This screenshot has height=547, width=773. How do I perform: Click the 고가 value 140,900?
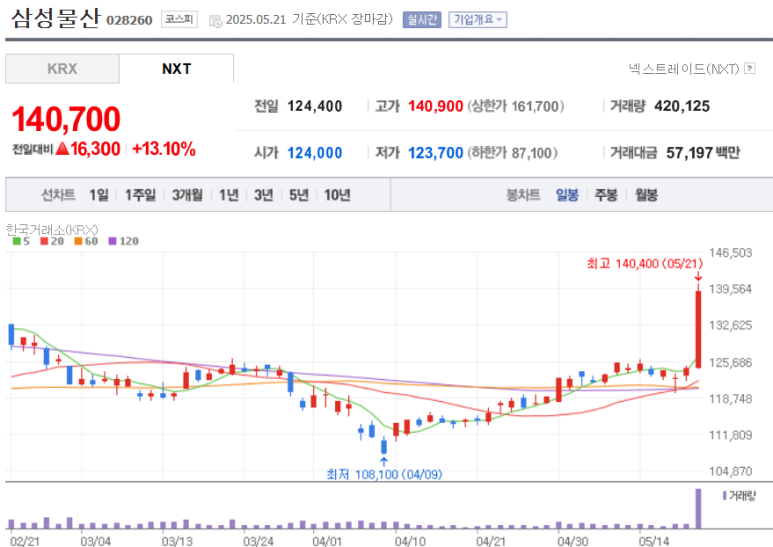point(435,106)
